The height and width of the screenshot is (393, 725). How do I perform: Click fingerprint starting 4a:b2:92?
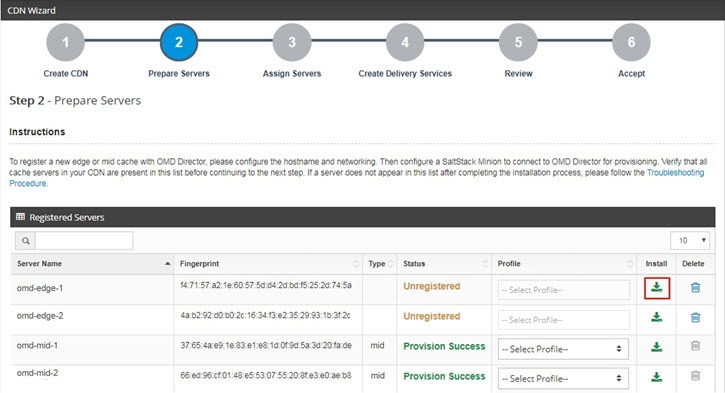point(265,315)
